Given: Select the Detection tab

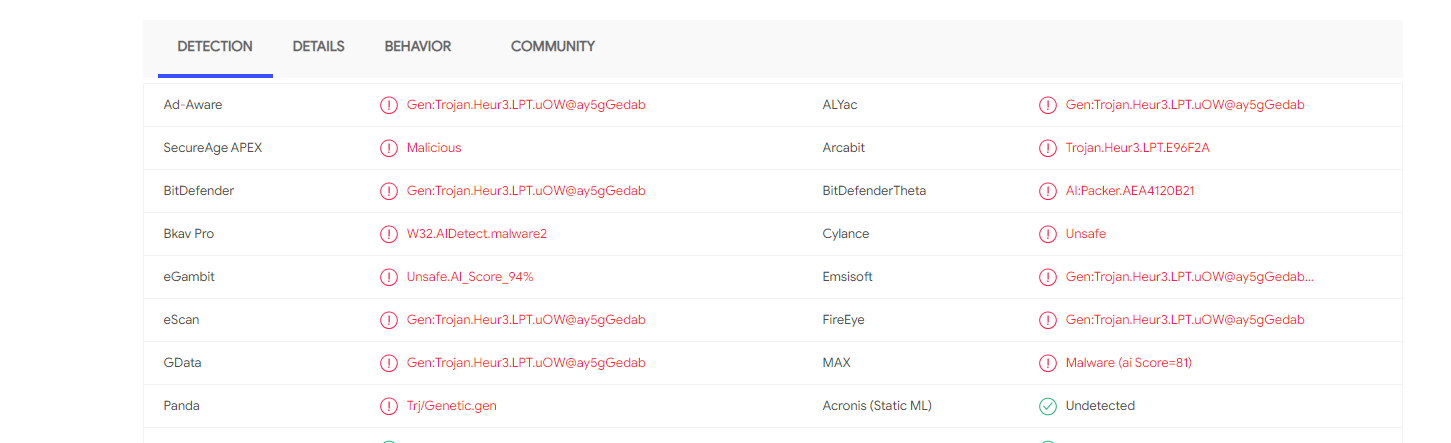Looking at the screenshot, I should pyautogui.click(x=215, y=47).
